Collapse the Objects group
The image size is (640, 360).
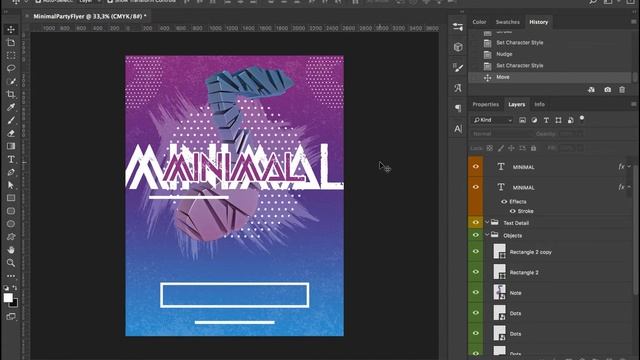pyautogui.click(x=487, y=235)
